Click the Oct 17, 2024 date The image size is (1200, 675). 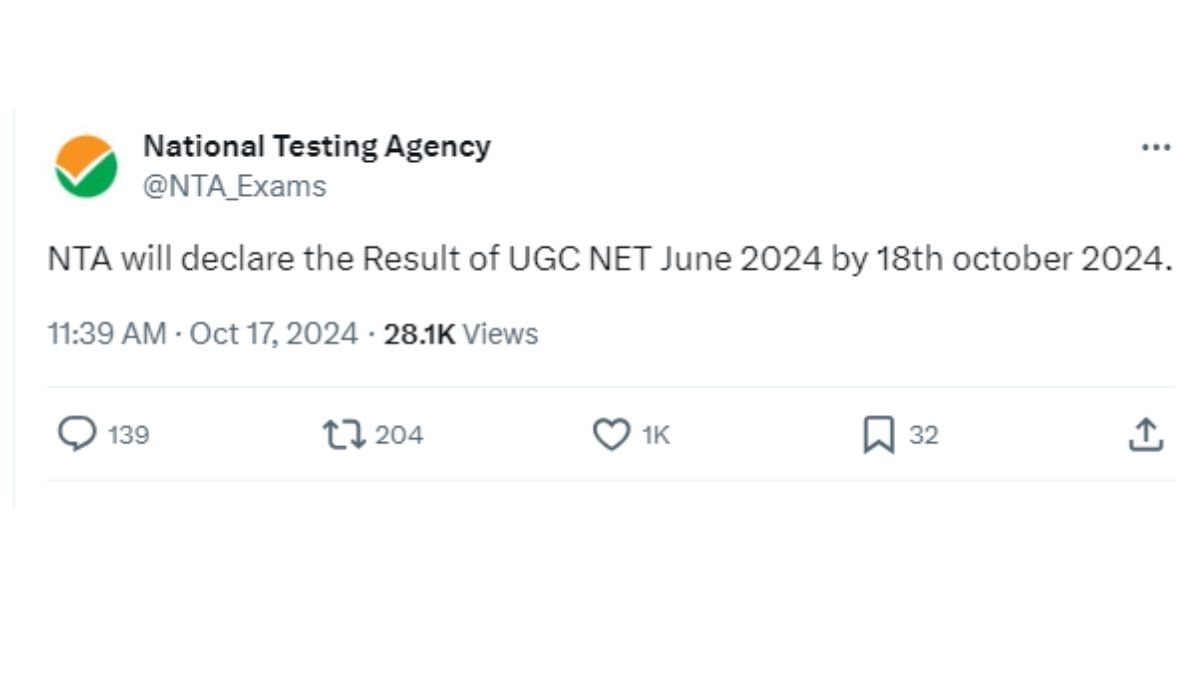(273, 333)
